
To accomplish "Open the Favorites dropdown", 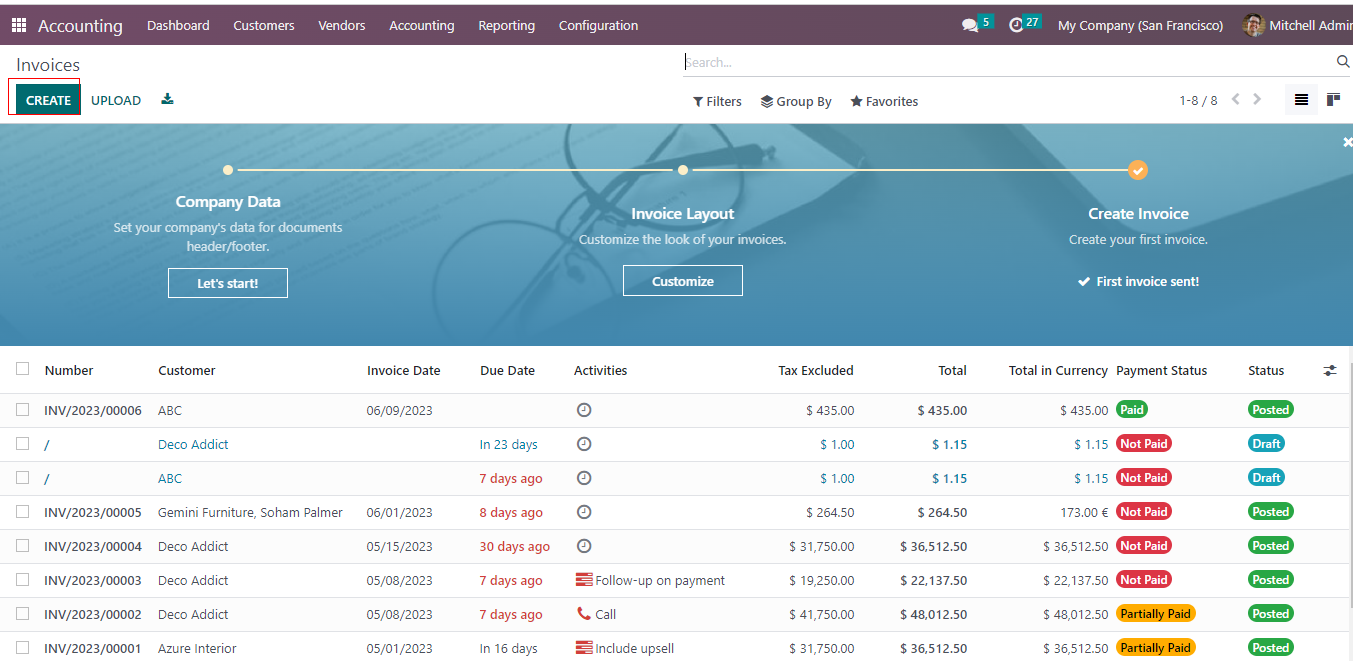I will pyautogui.click(x=884, y=101).
